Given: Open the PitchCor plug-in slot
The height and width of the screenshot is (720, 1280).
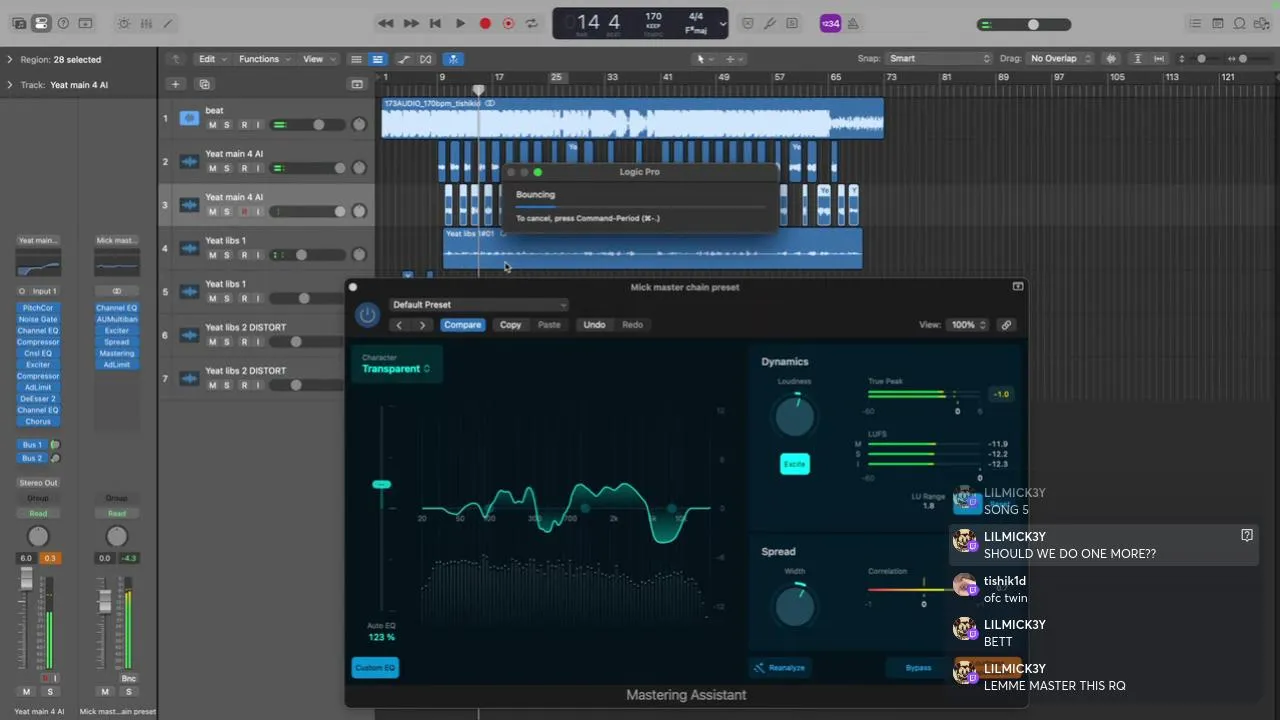Looking at the screenshot, I should tap(38, 308).
